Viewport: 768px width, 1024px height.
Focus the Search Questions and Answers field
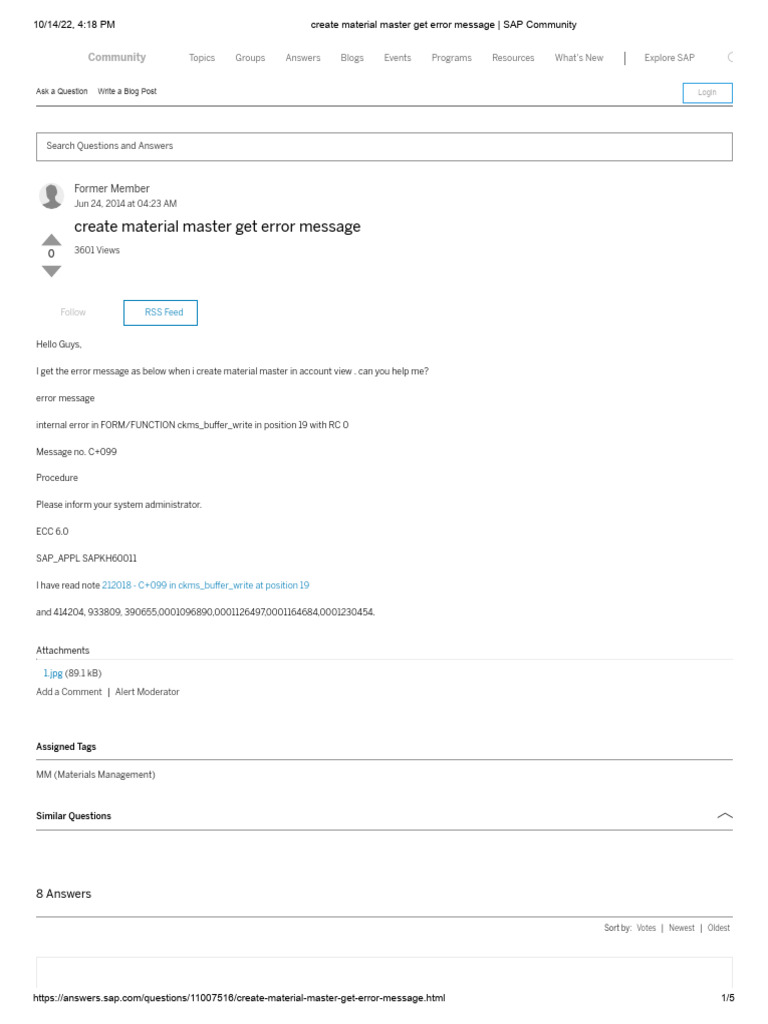click(x=384, y=146)
